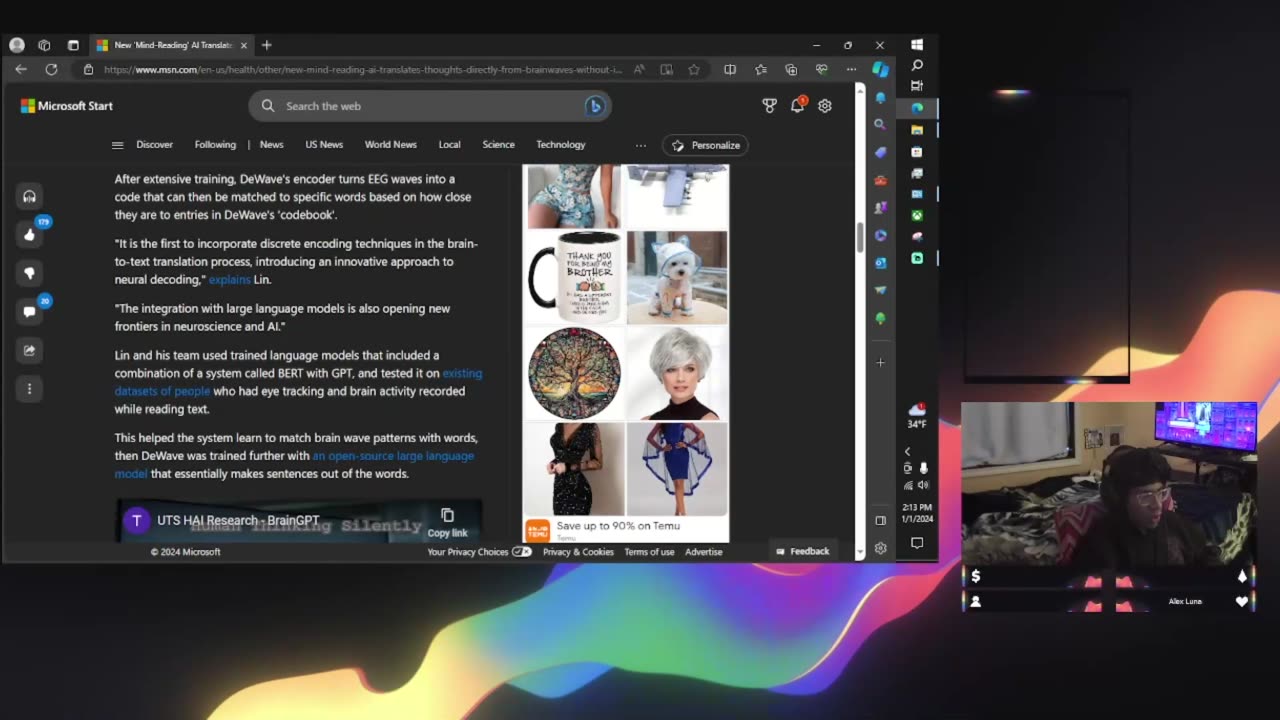Screen dimensions: 1280x720
Task: Enter Immersive Reader mode
Action: click(x=666, y=70)
